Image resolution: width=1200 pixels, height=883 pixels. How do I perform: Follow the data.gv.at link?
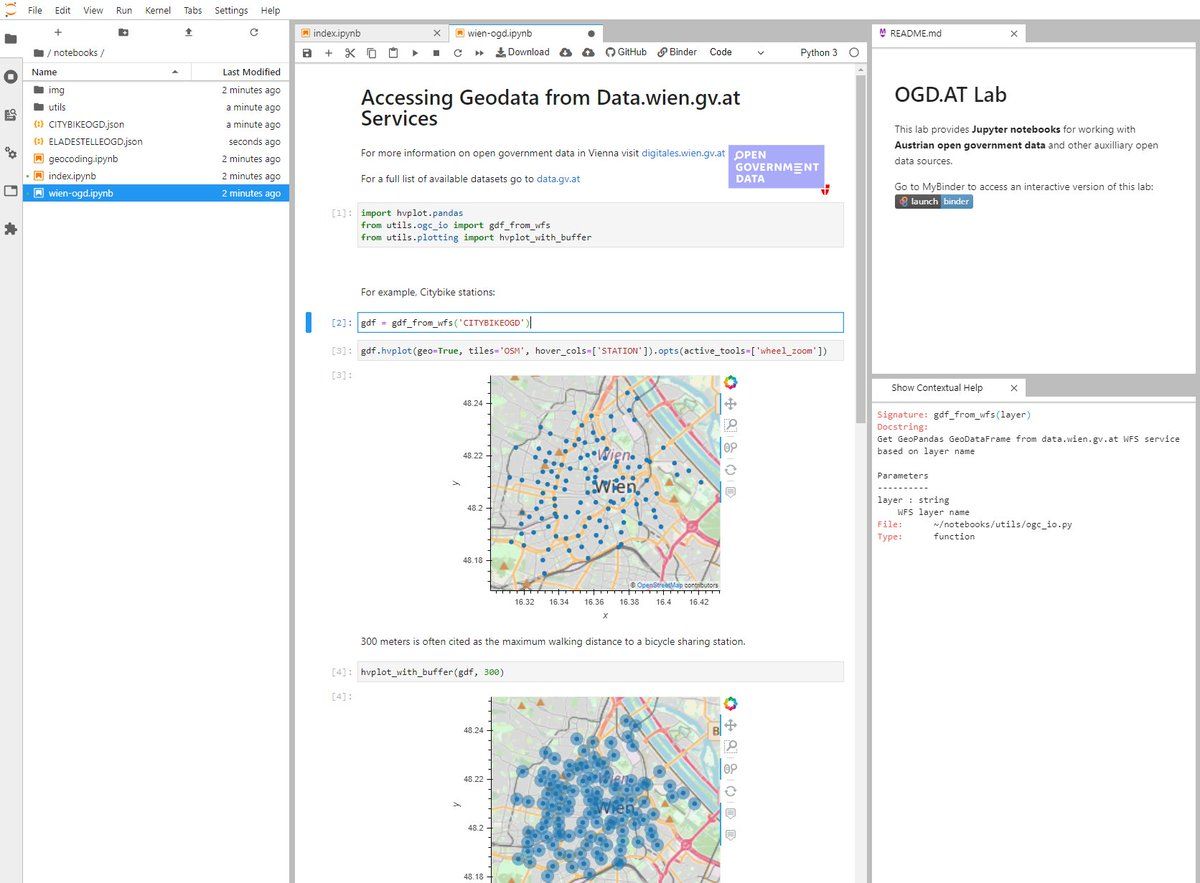[558, 179]
